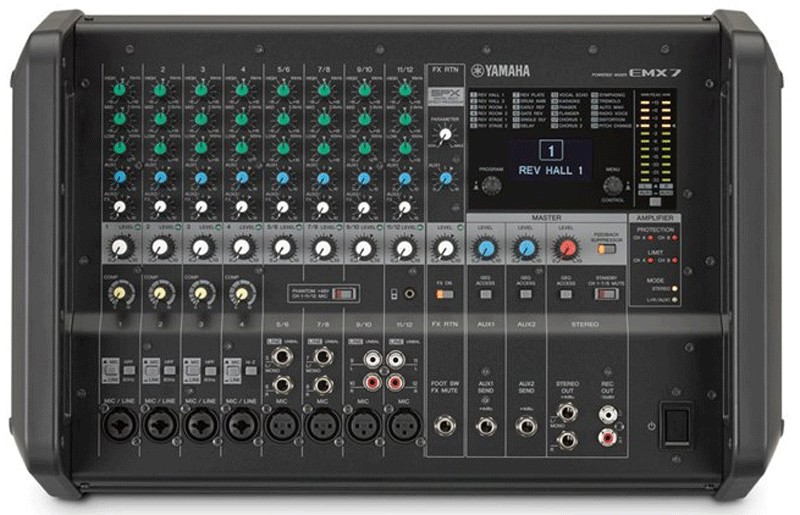The width and height of the screenshot is (800, 515).
Task: Click the channel 9/10 MIC XLR input
Action: click(364, 425)
